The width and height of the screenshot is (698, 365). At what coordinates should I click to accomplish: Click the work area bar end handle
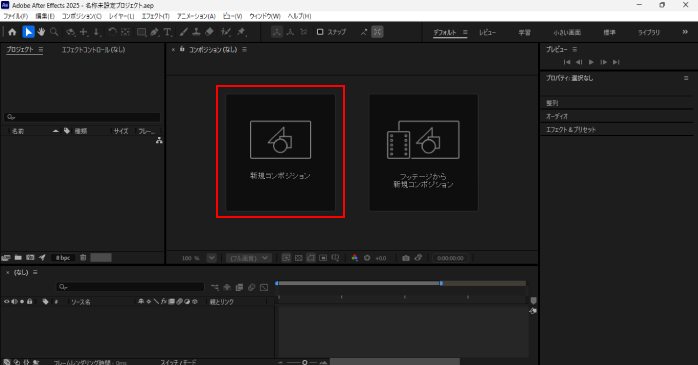pos(441,283)
